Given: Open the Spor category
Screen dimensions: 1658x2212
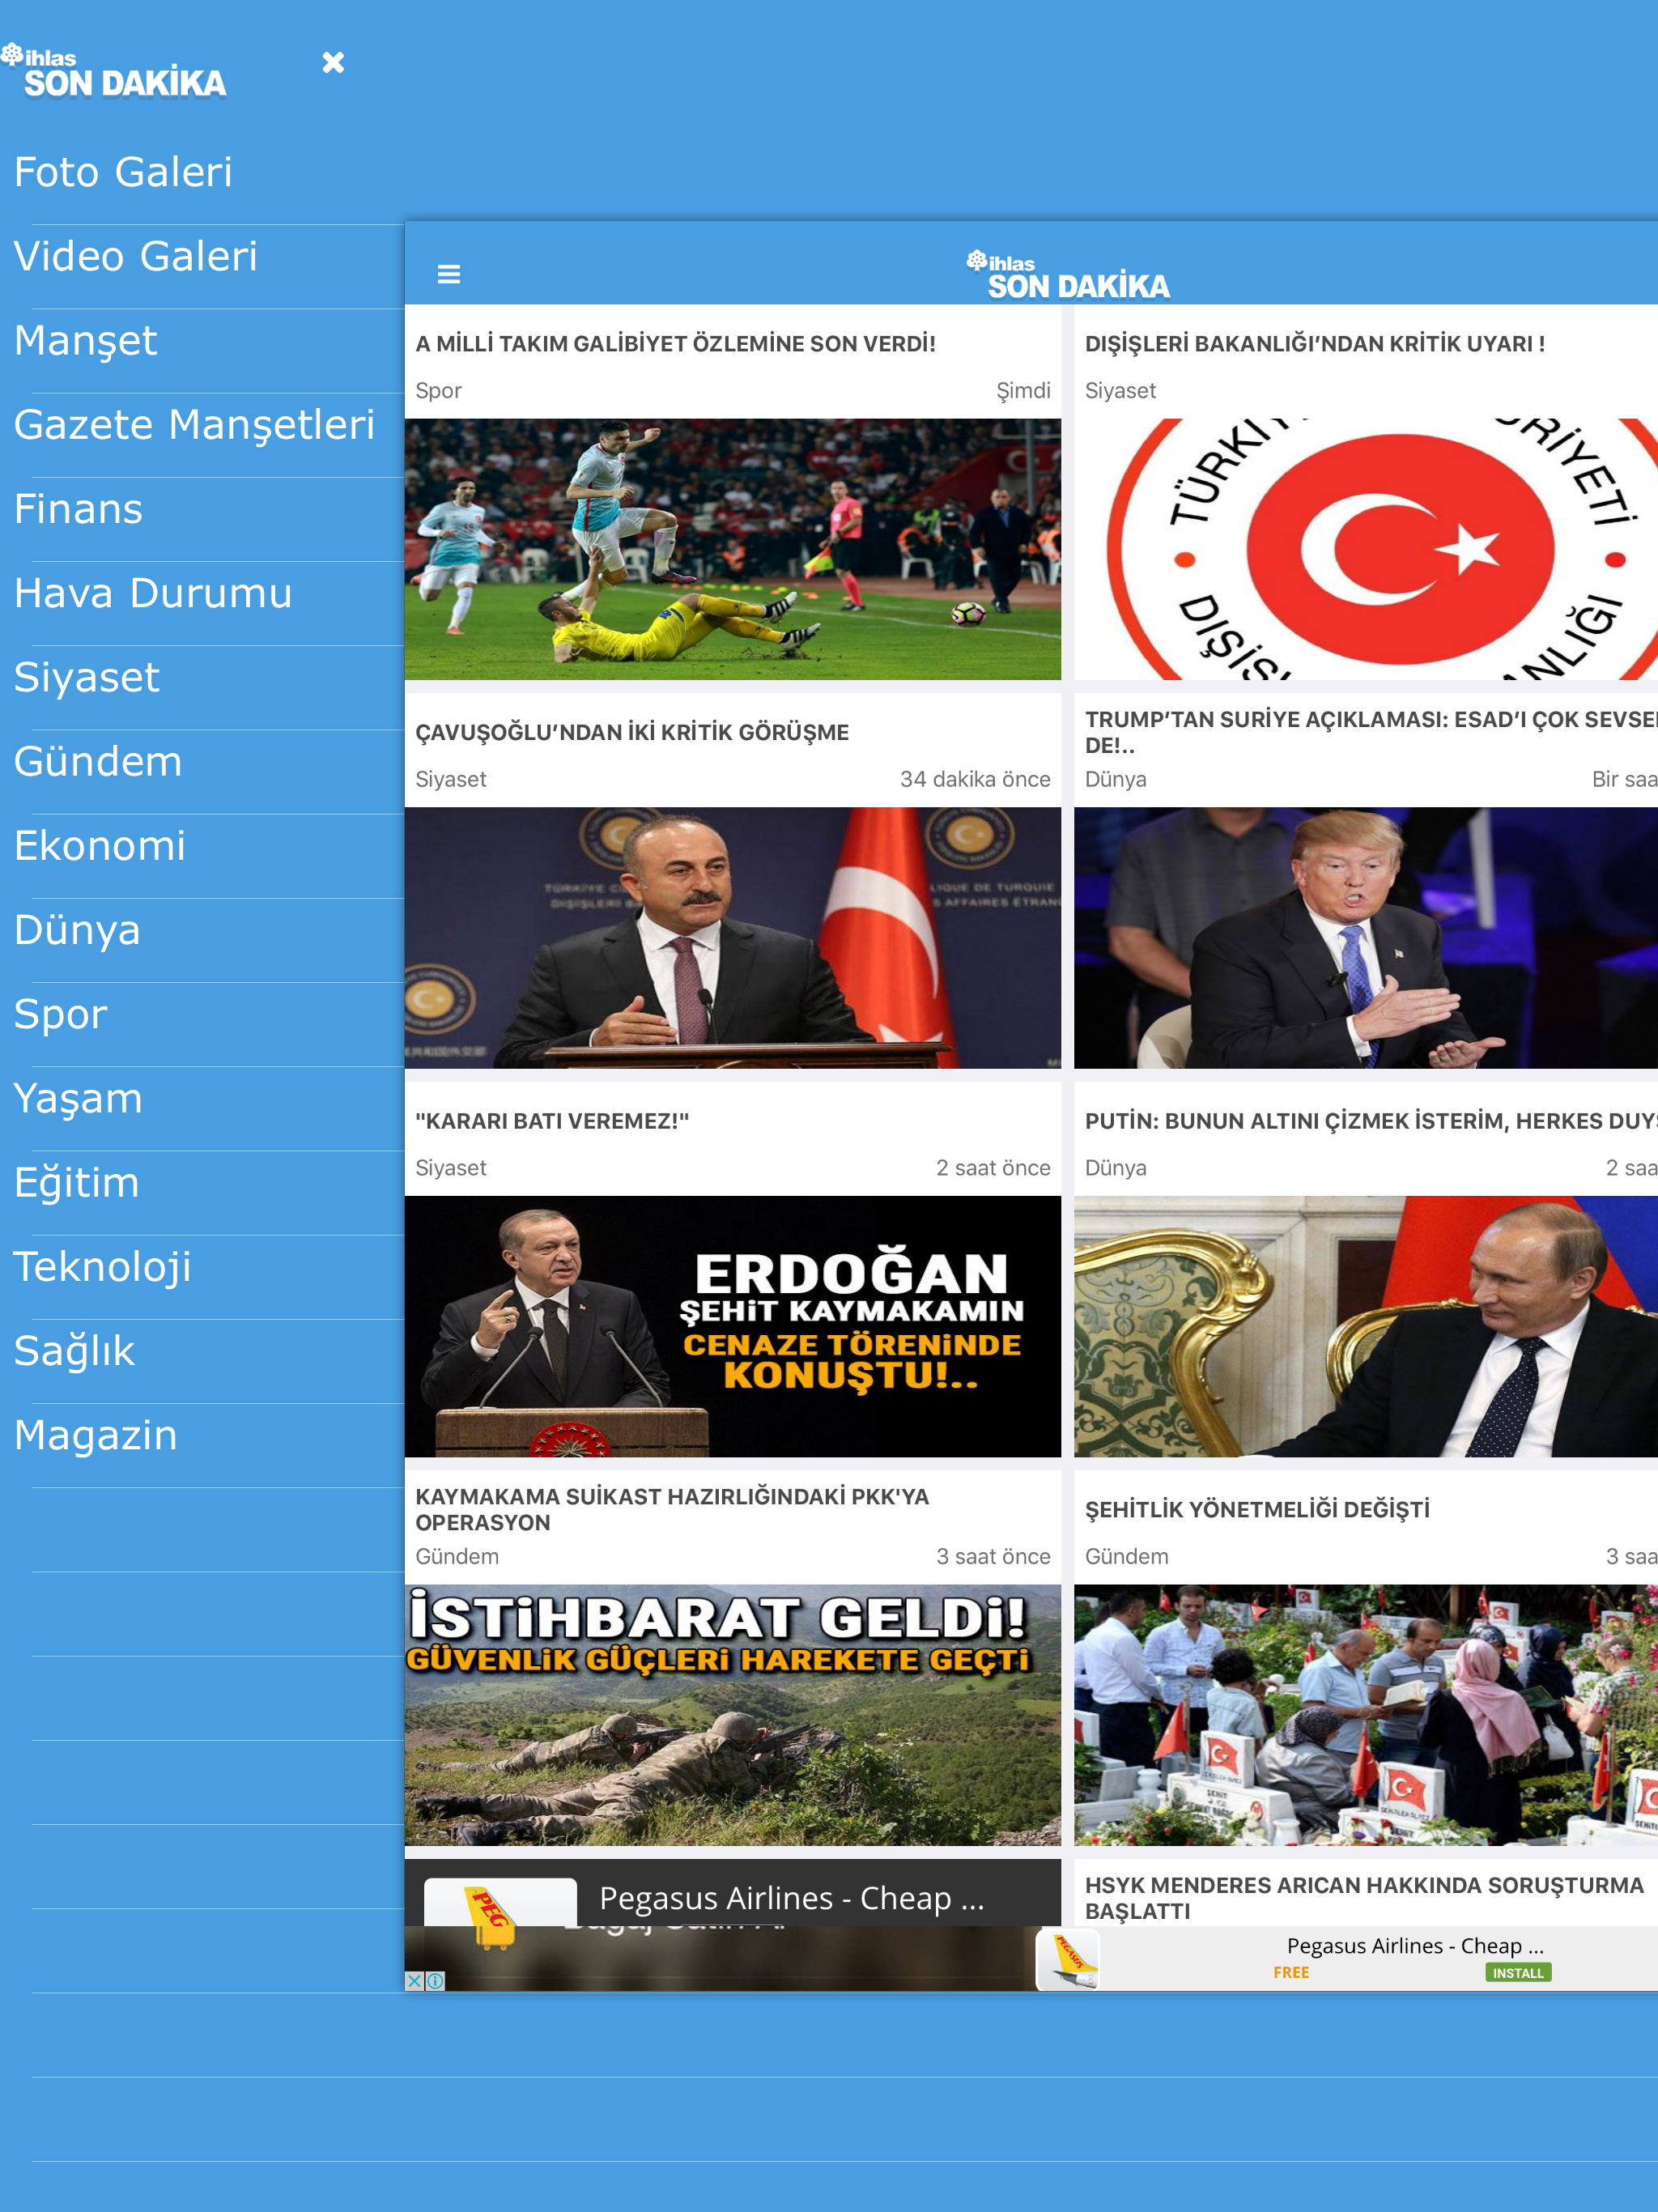Looking at the screenshot, I should tap(60, 1014).
